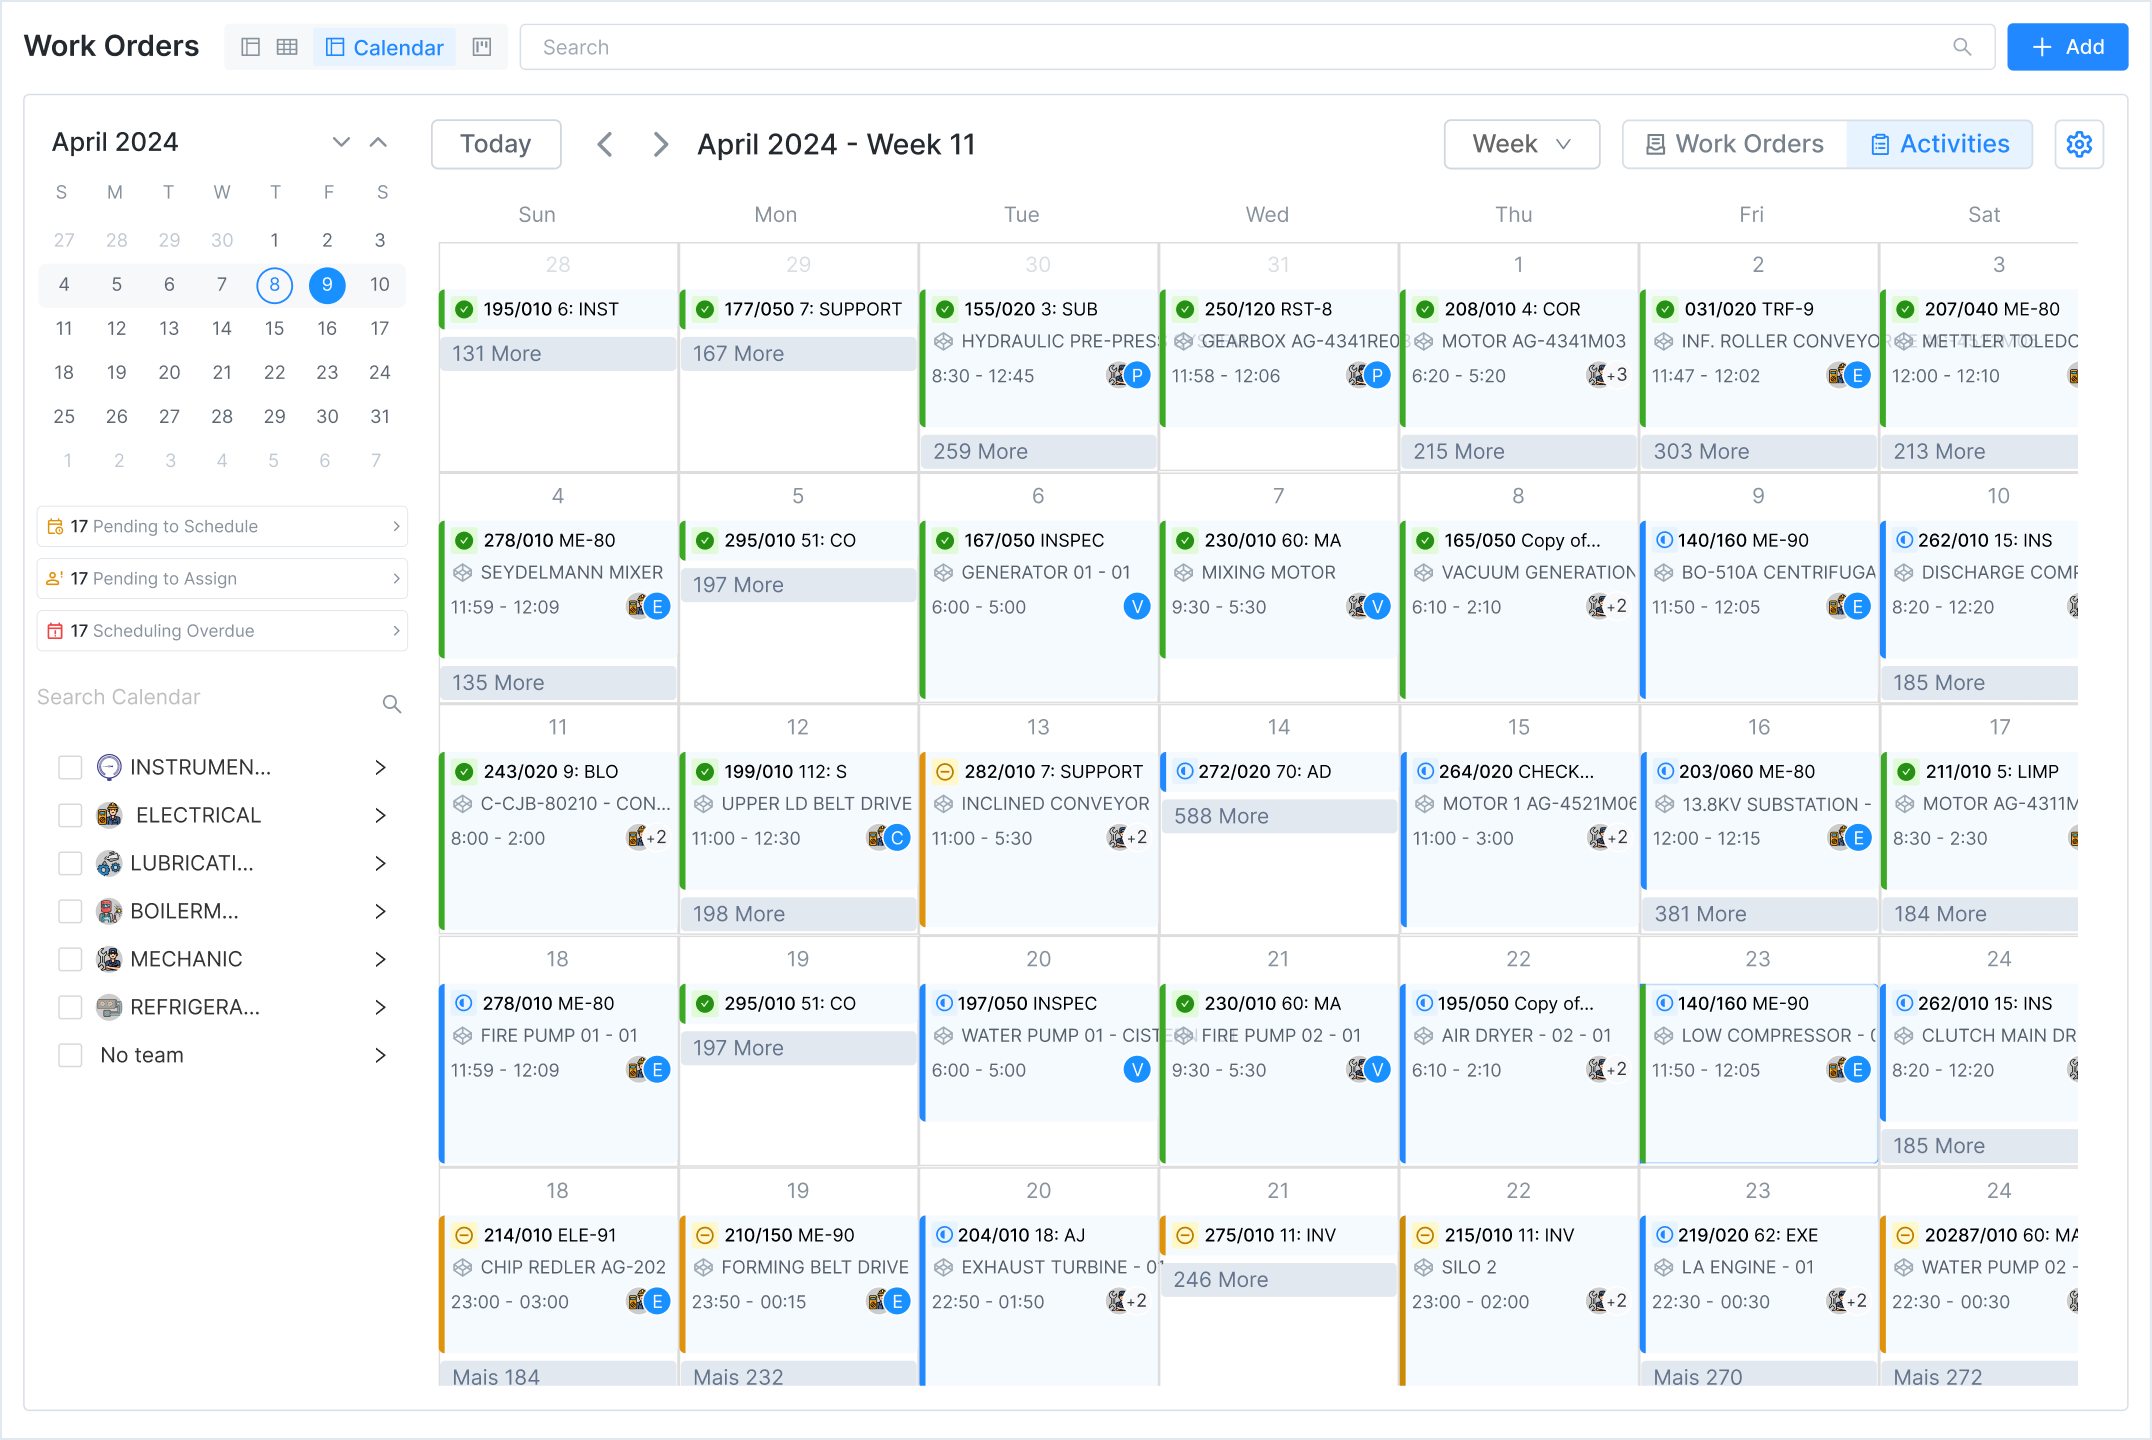Viewport: 2152px width, 1440px height.
Task: Check the No team checkbox
Action: tap(70, 1055)
